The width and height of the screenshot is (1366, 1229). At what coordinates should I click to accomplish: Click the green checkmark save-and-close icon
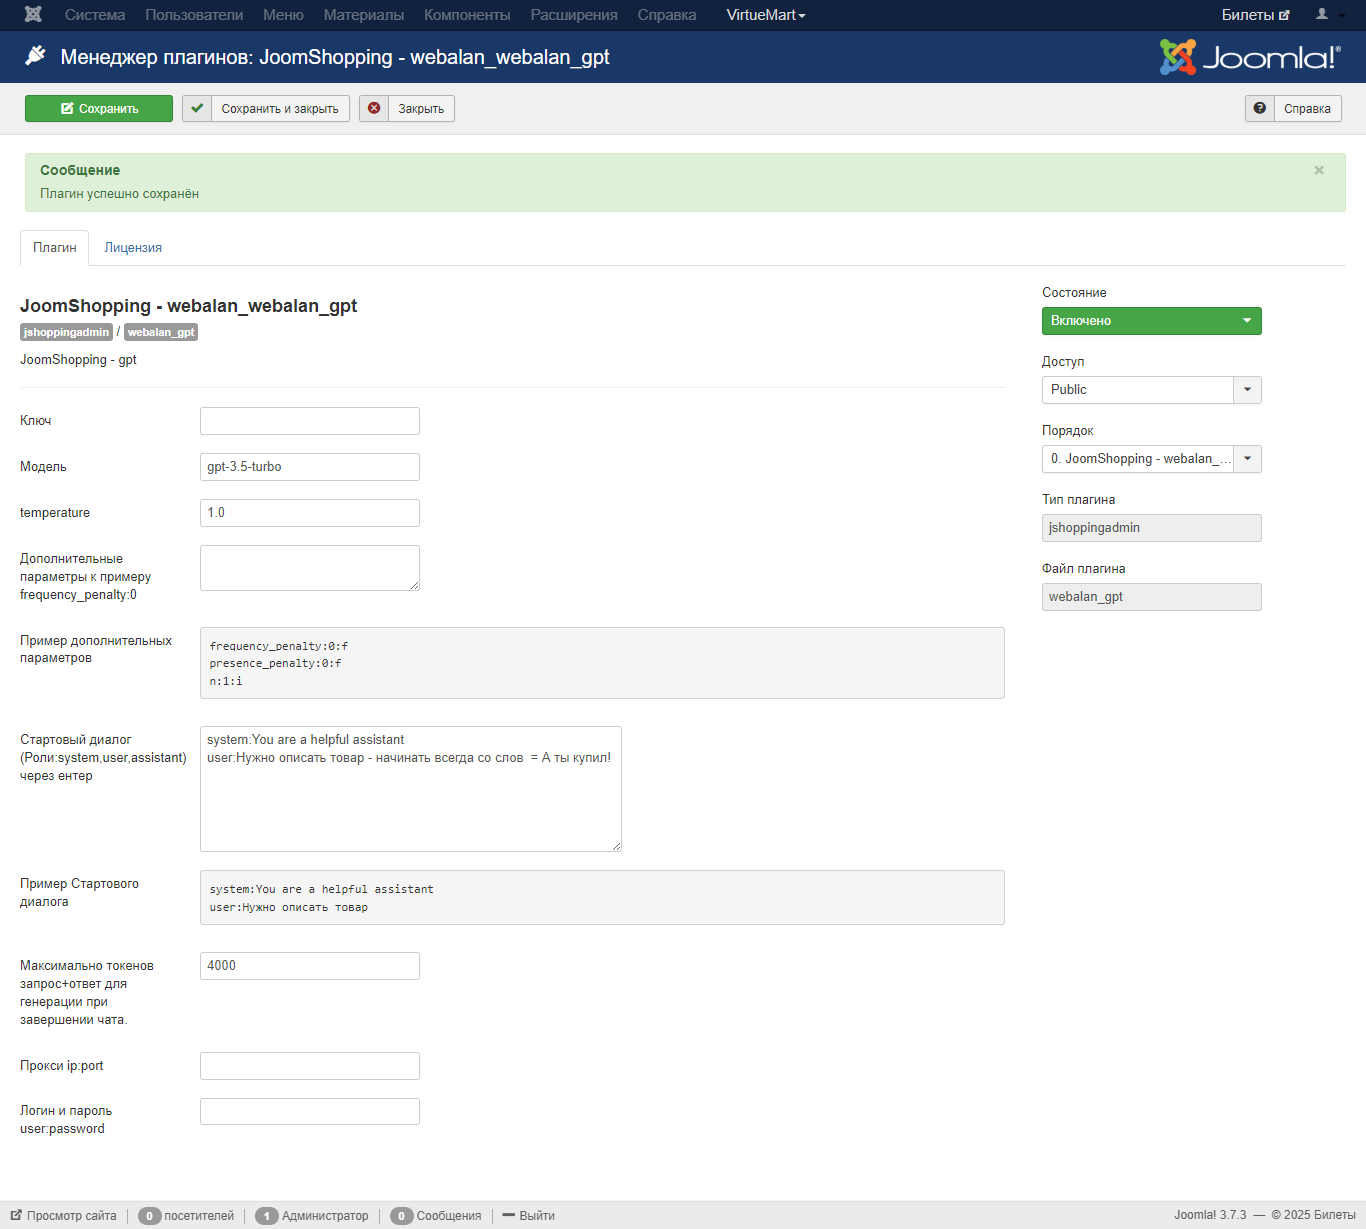click(197, 108)
